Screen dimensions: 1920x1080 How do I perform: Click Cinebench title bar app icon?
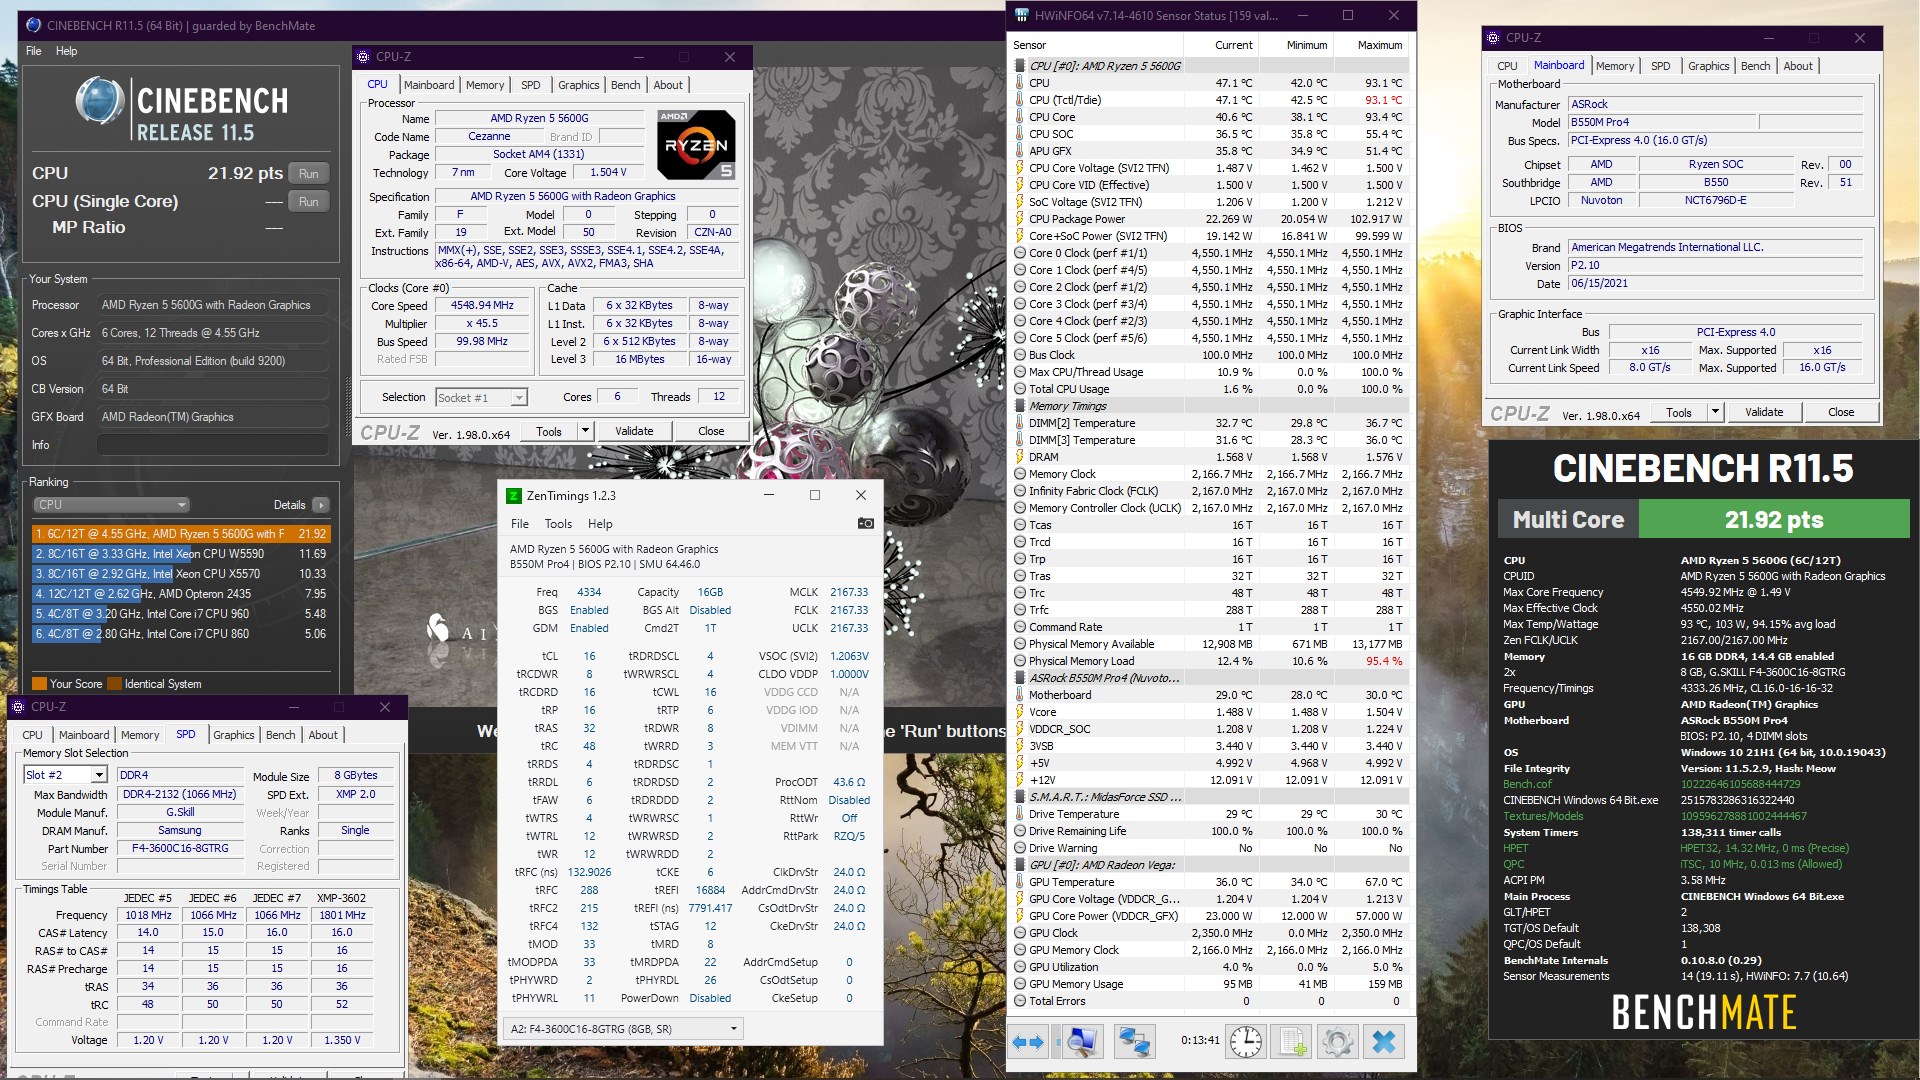tap(33, 25)
